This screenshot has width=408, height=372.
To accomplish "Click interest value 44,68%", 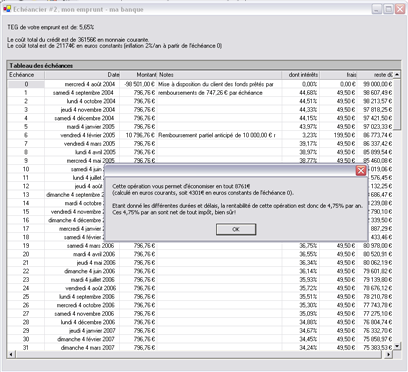I will (308, 93).
